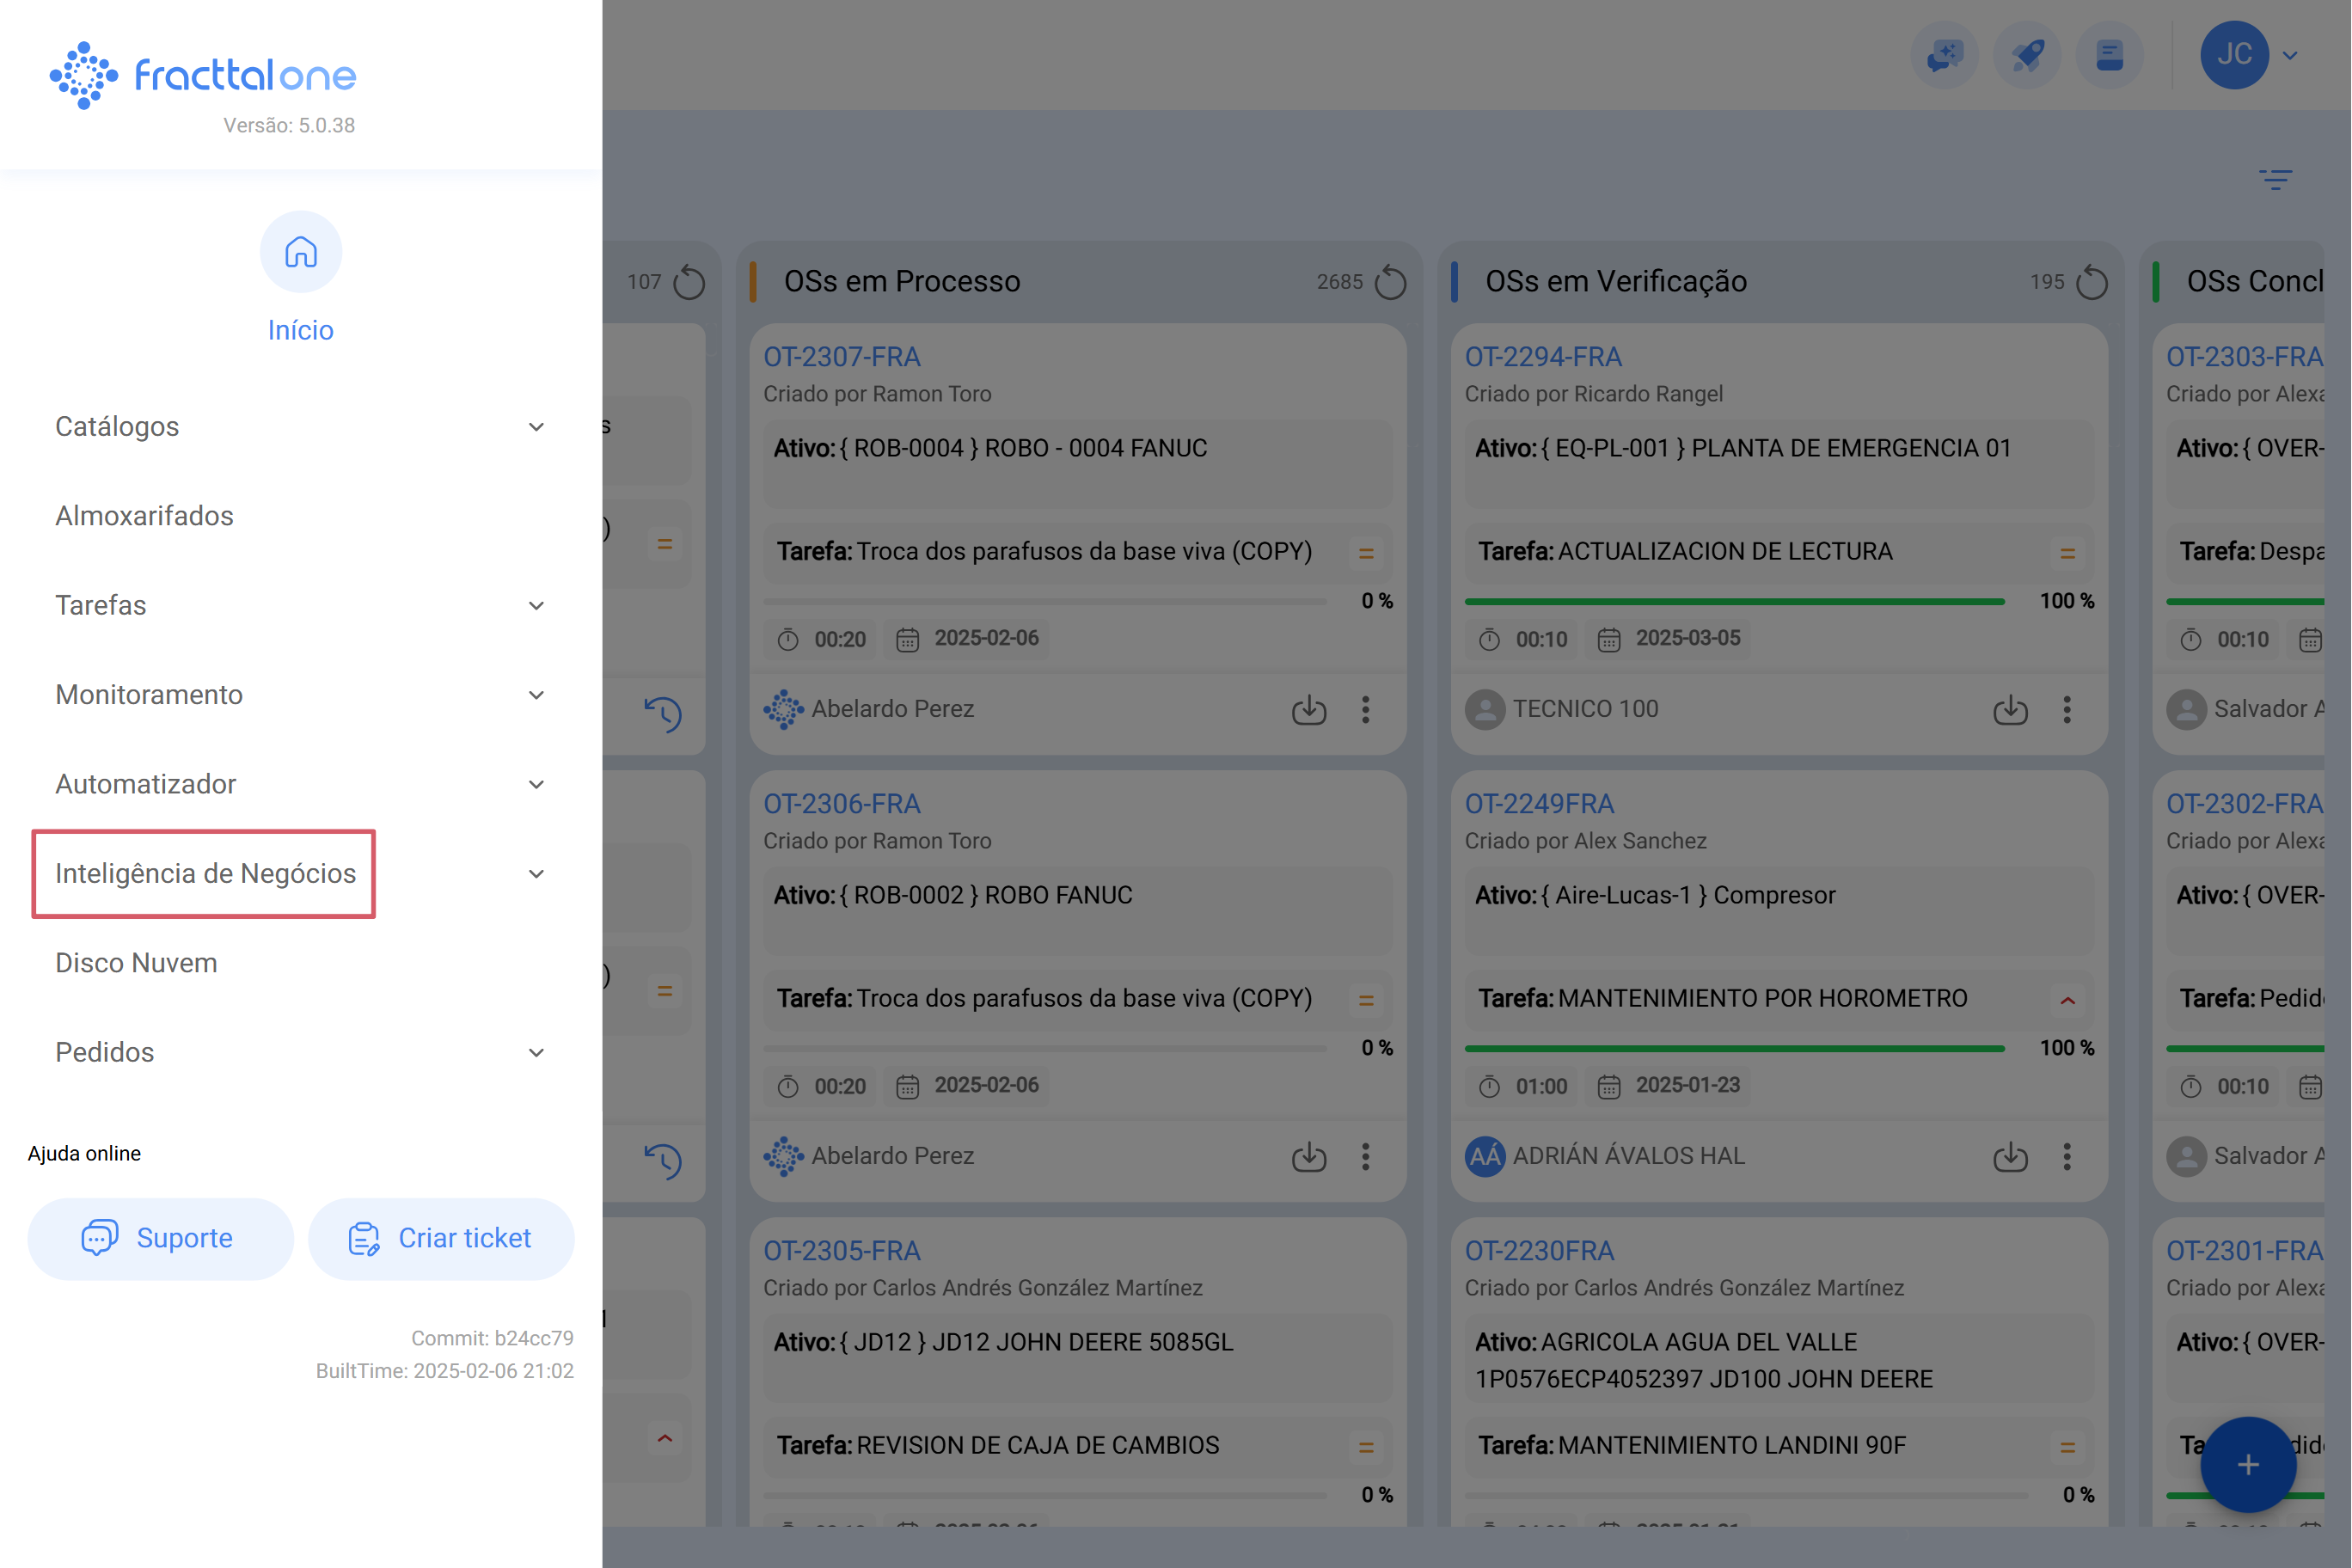Click high priority icon on MANTENIMIENTO POR HOROMETRO
This screenshot has width=2352, height=1568.
(x=2067, y=999)
